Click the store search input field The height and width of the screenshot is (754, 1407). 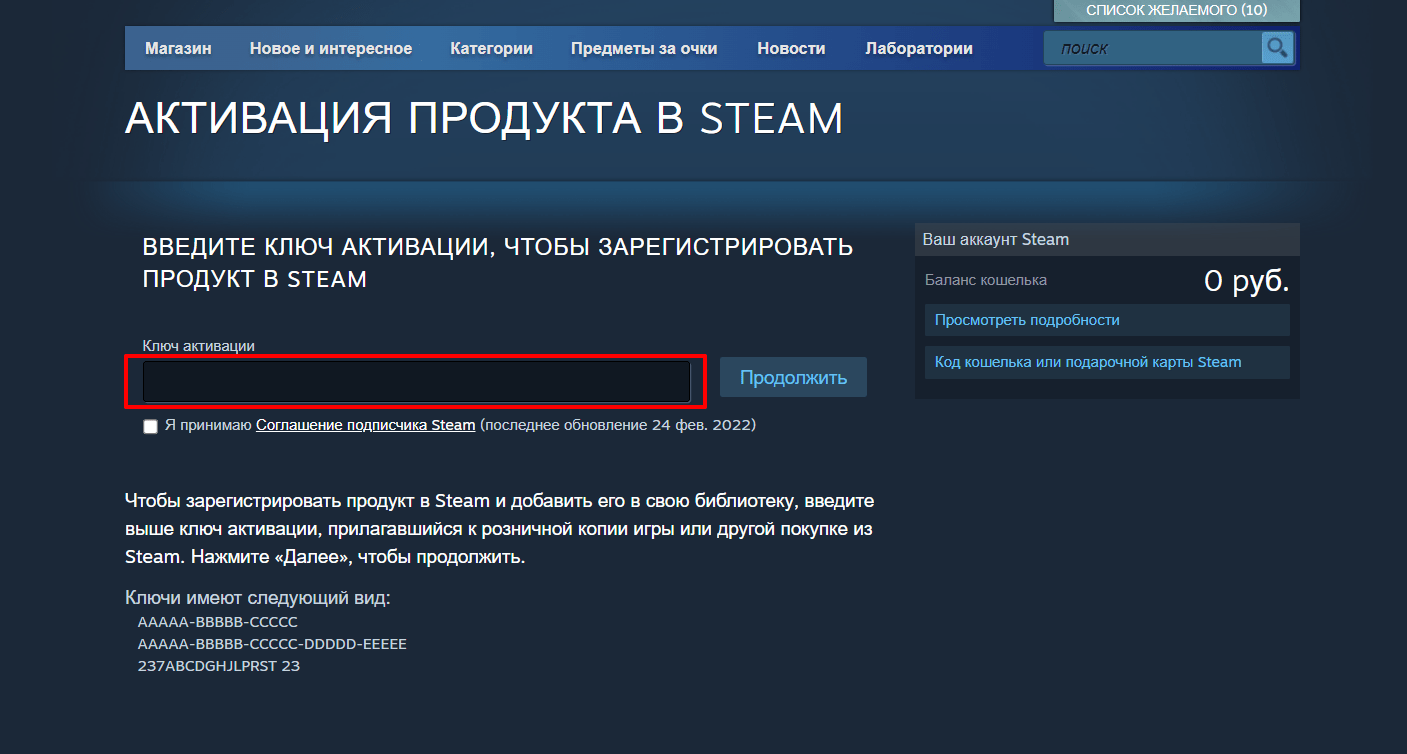[x=1153, y=48]
